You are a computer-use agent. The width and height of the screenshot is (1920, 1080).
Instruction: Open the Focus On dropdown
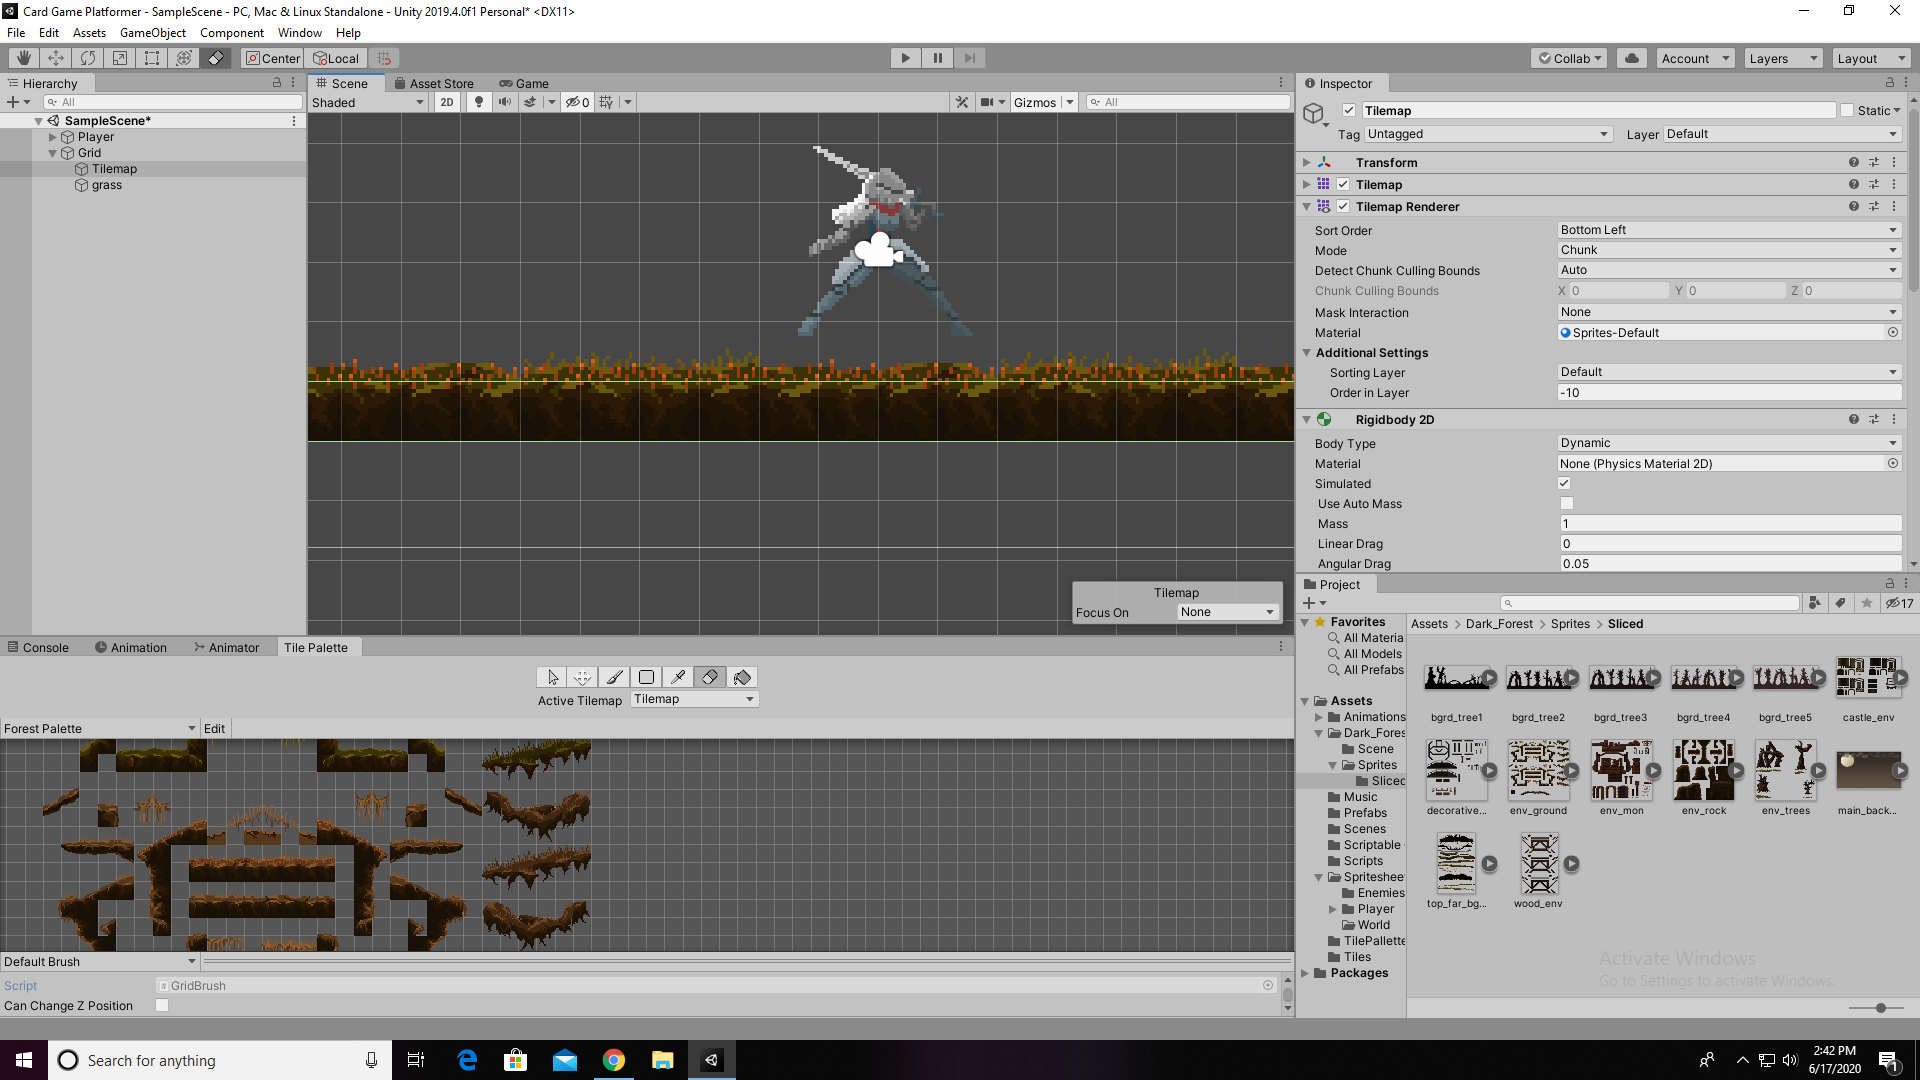(x=1228, y=612)
